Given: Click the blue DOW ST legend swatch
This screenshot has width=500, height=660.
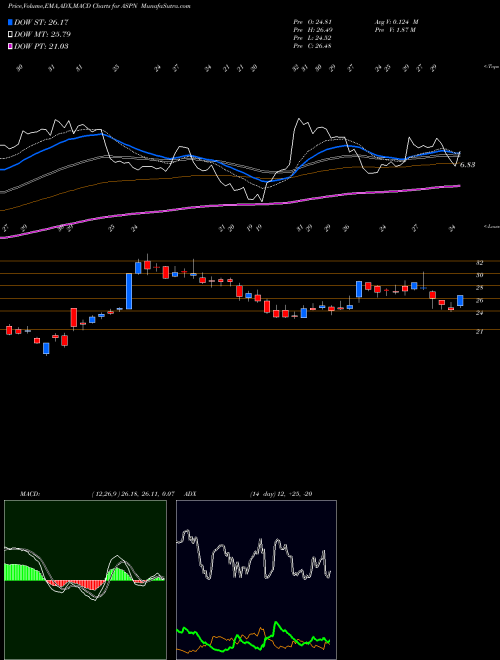Looking at the screenshot, I should 10,22.
